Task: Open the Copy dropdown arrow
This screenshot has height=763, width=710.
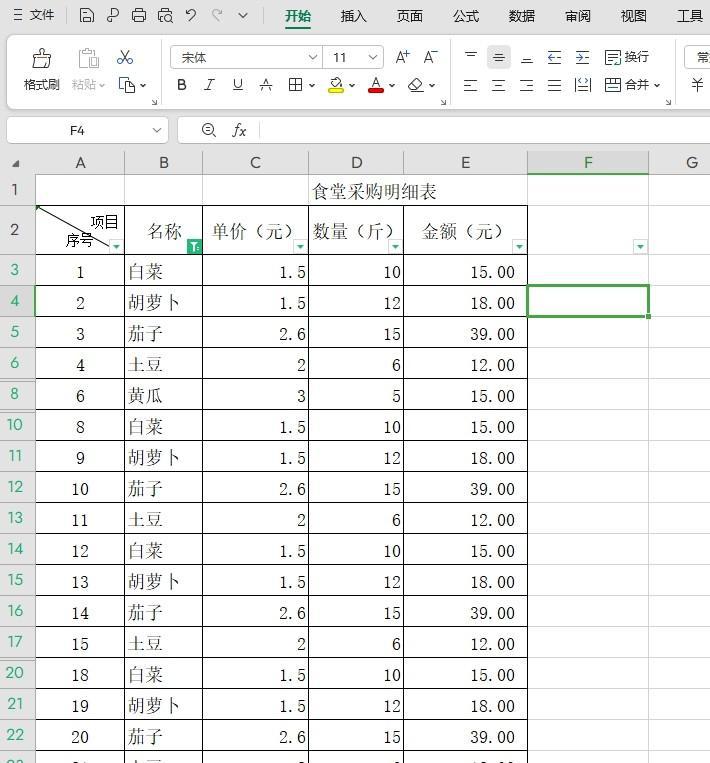Action: click(143, 86)
